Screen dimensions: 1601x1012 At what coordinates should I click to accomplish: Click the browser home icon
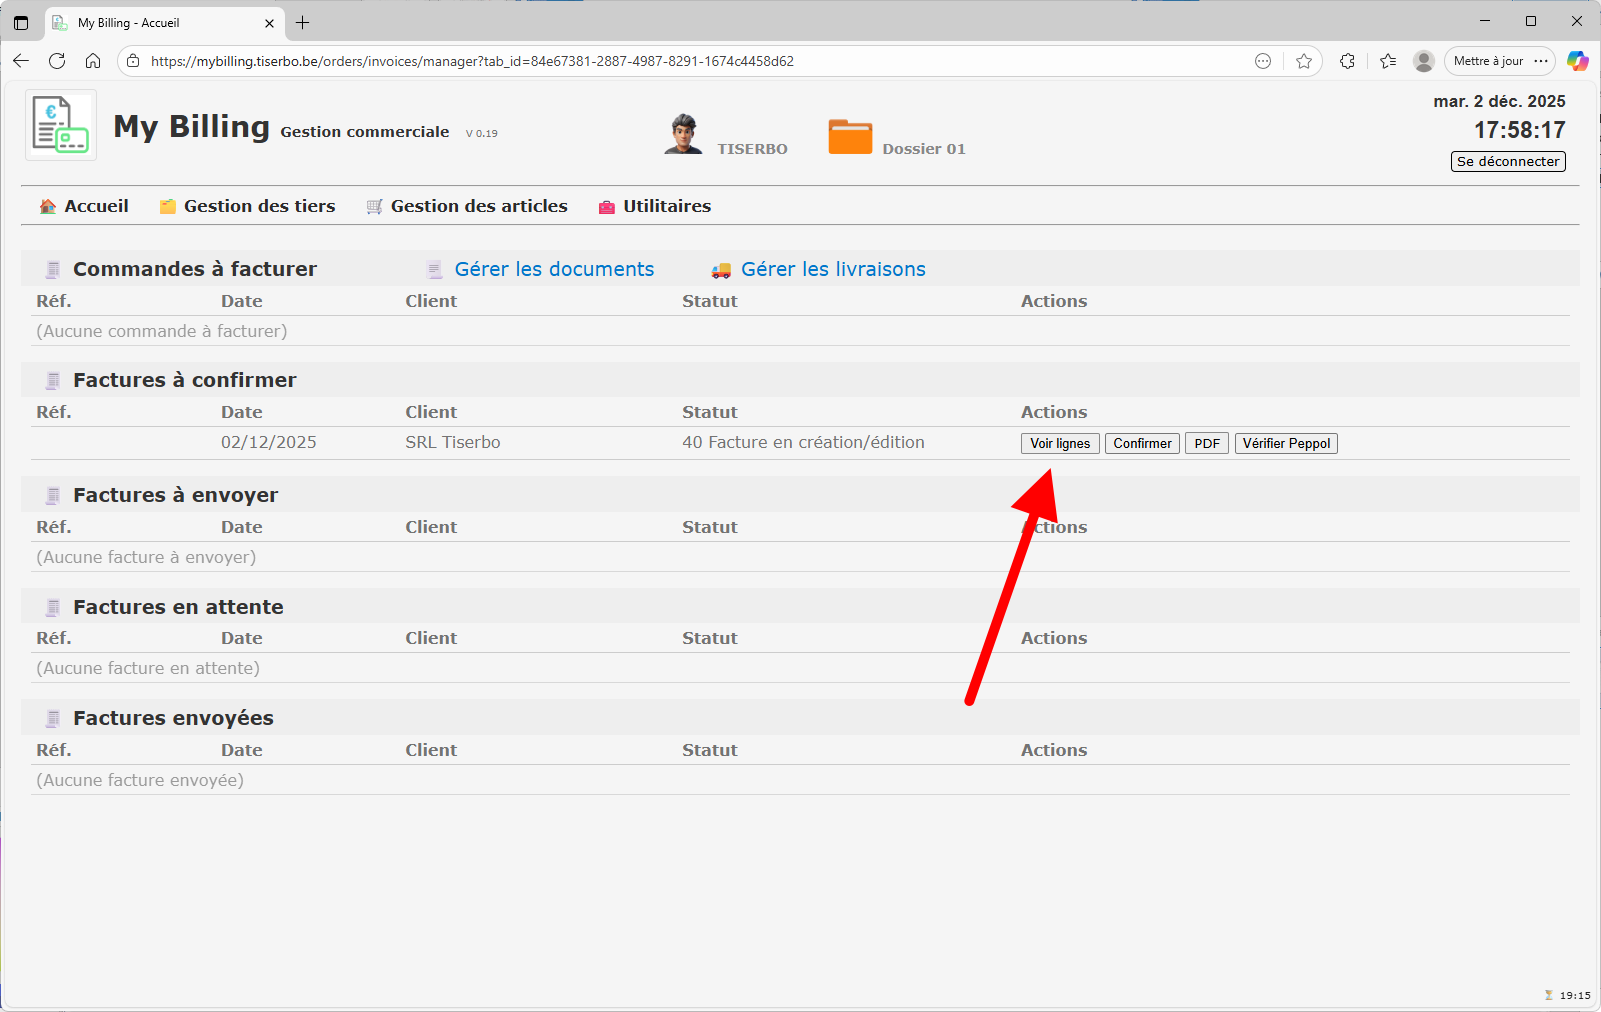(93, 61)
